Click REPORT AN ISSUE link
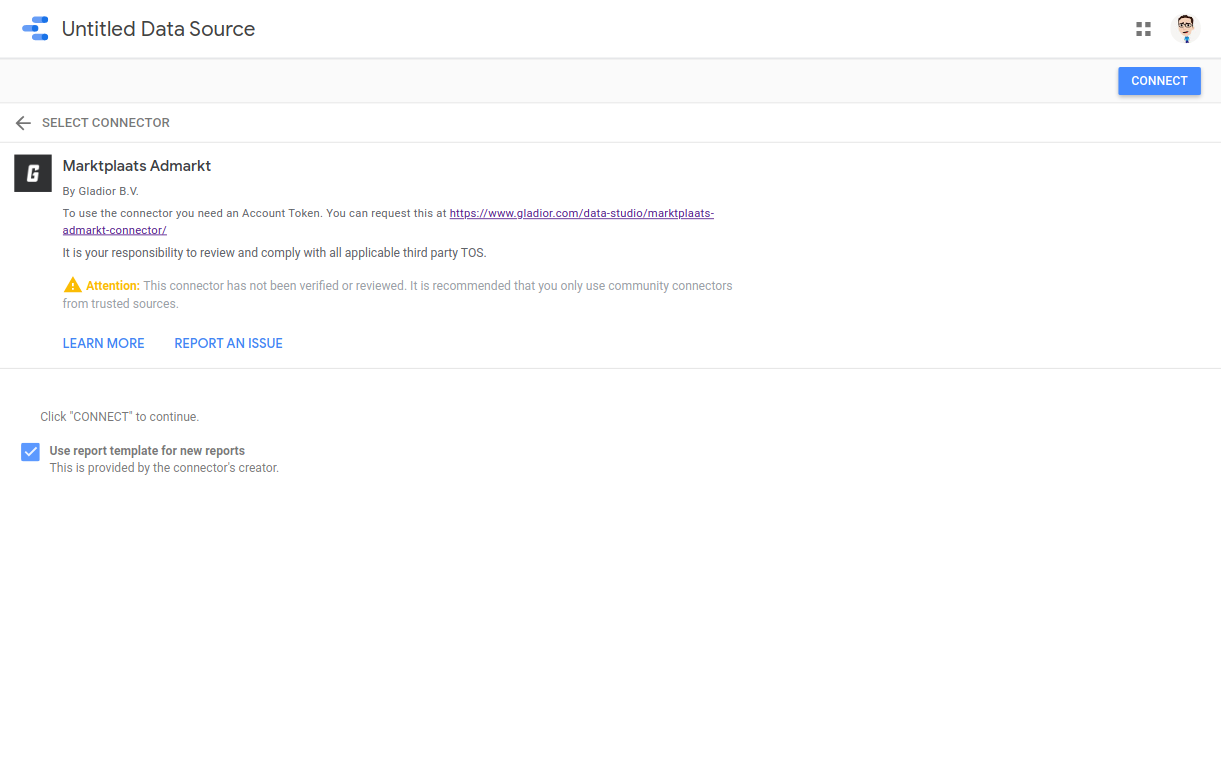The width and height of the screenshot is (1221, 761). [x=228, y=343]
